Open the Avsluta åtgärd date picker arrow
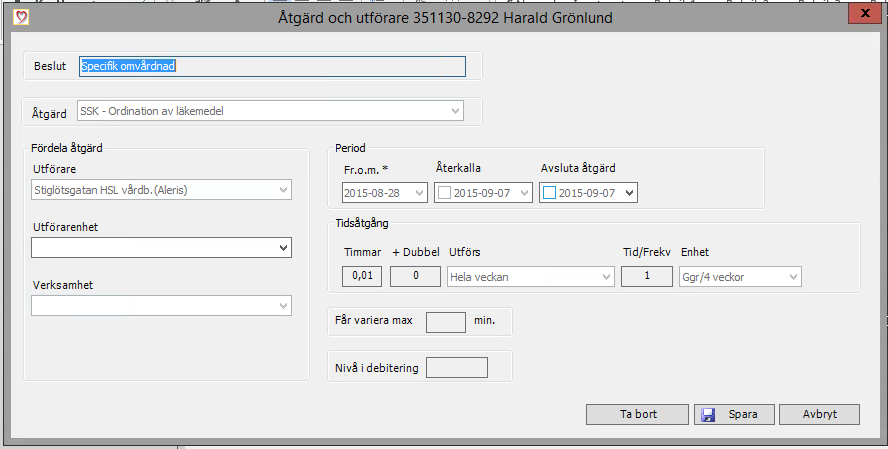The width and height of the screenshot is (888, 449). coord(630,193)
